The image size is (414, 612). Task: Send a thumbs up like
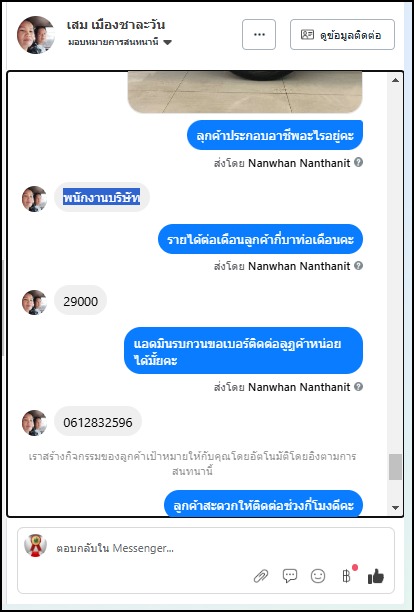[376, 576]
